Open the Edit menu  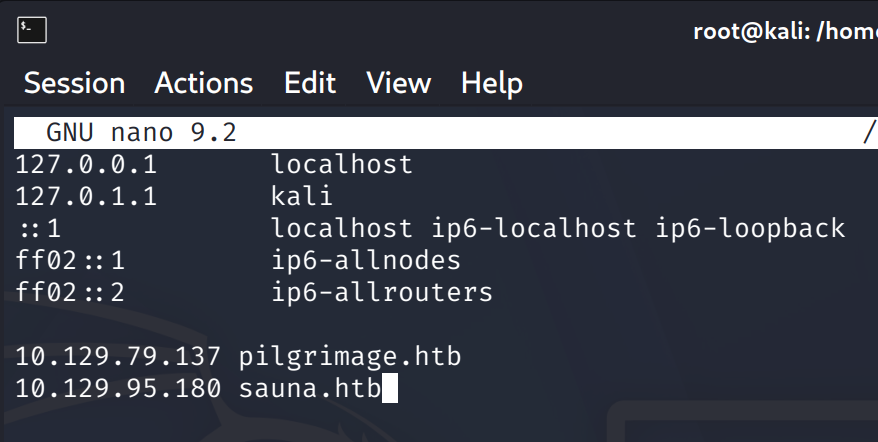(310, 83)
